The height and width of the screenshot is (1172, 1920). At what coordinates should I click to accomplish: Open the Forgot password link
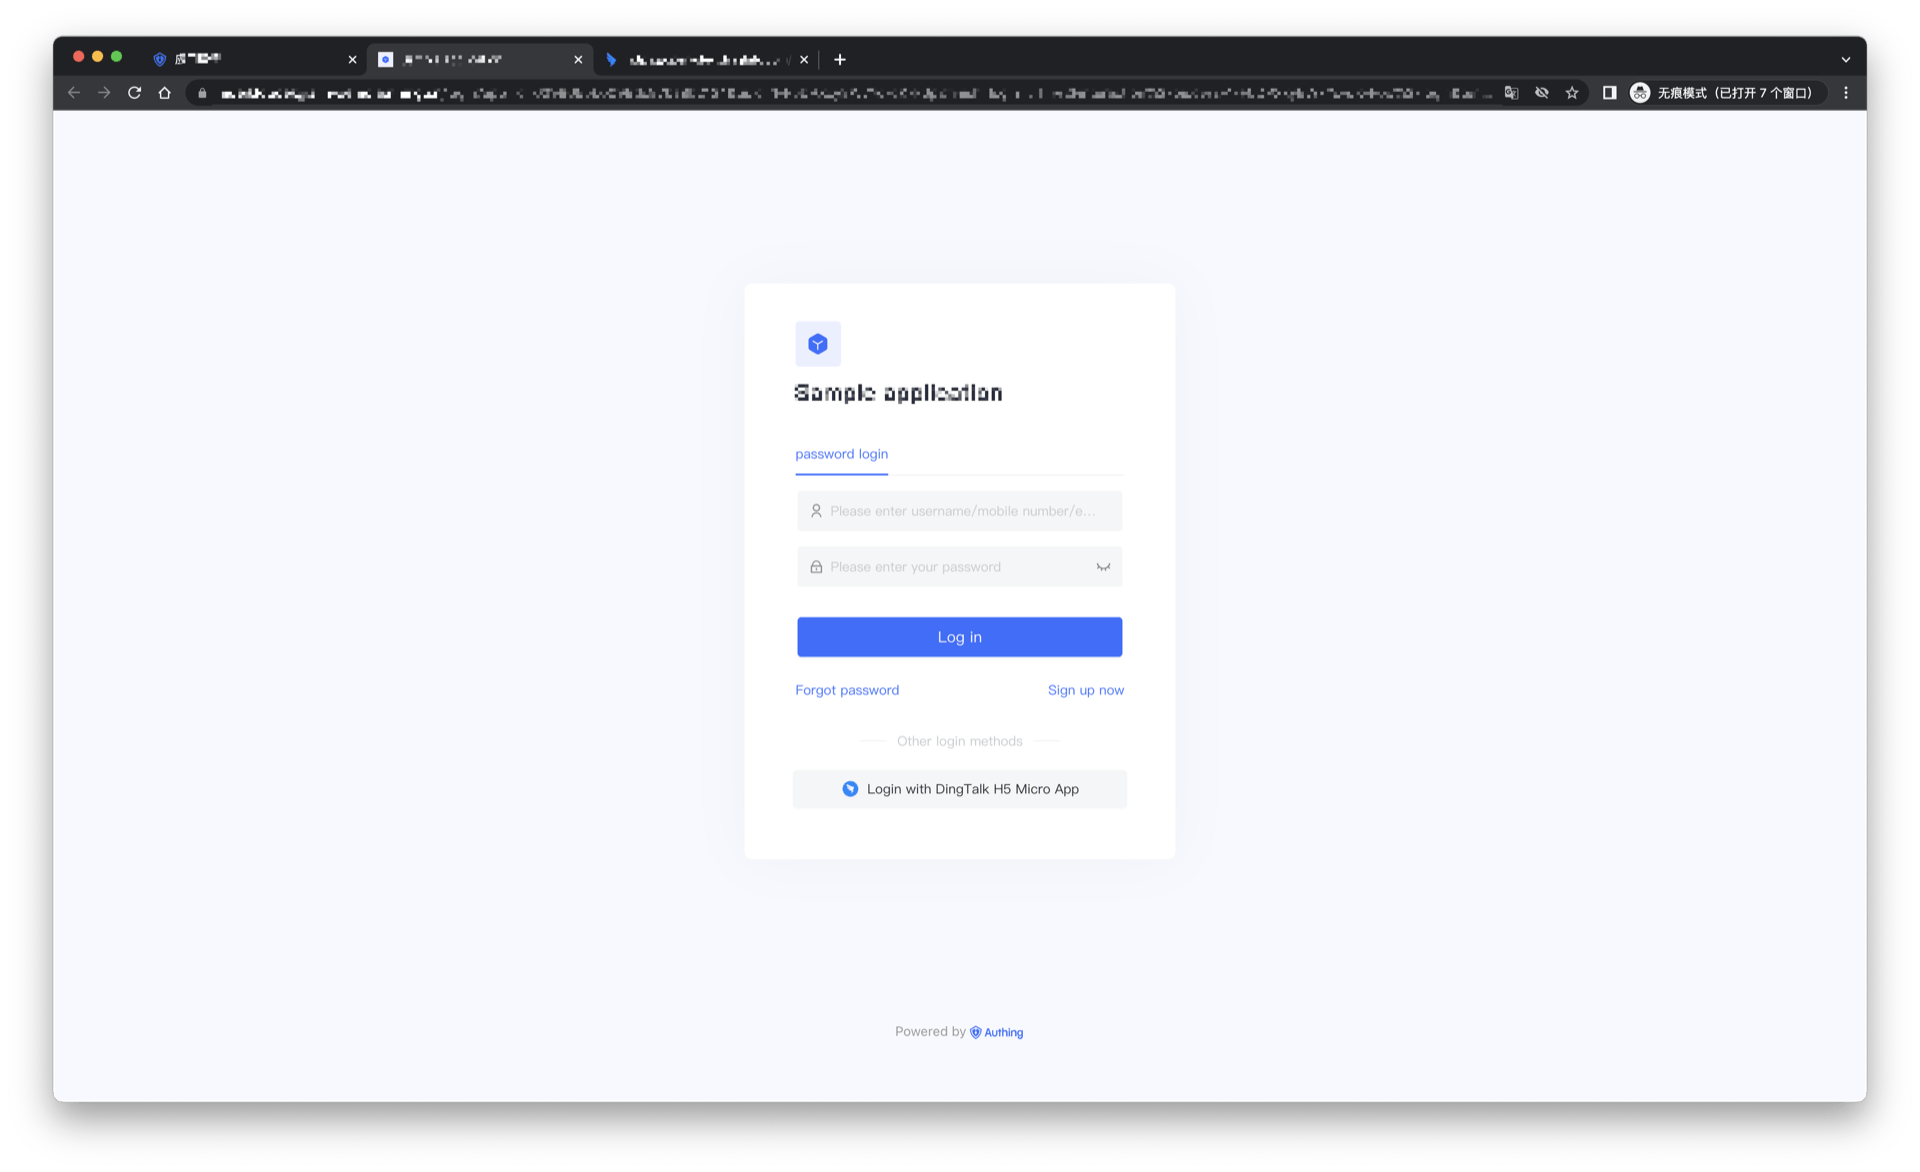846,689
